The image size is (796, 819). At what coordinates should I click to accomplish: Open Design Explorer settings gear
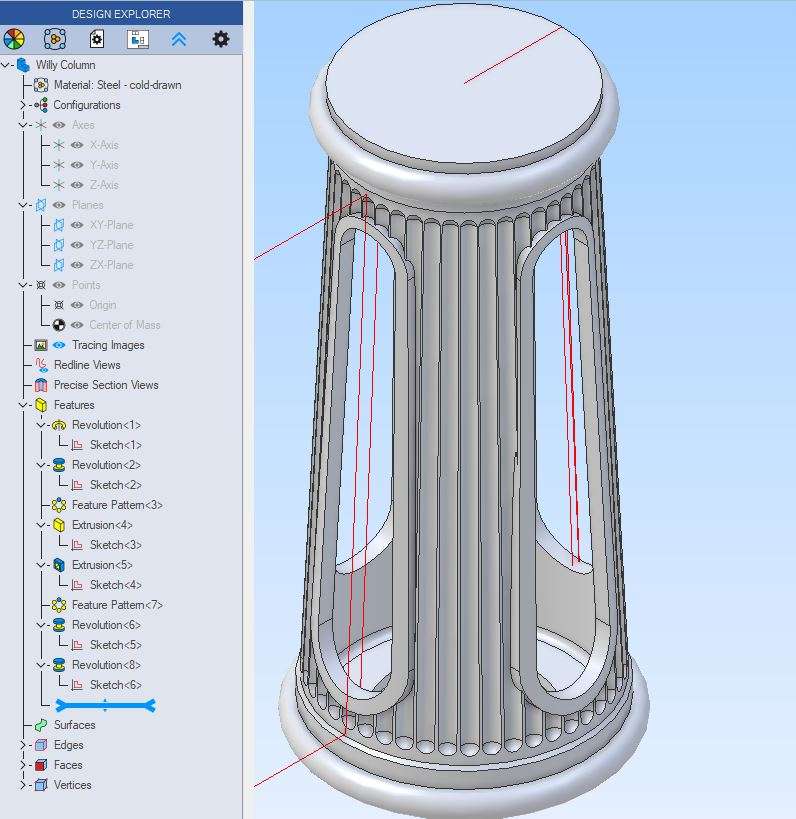click(220, 39)
